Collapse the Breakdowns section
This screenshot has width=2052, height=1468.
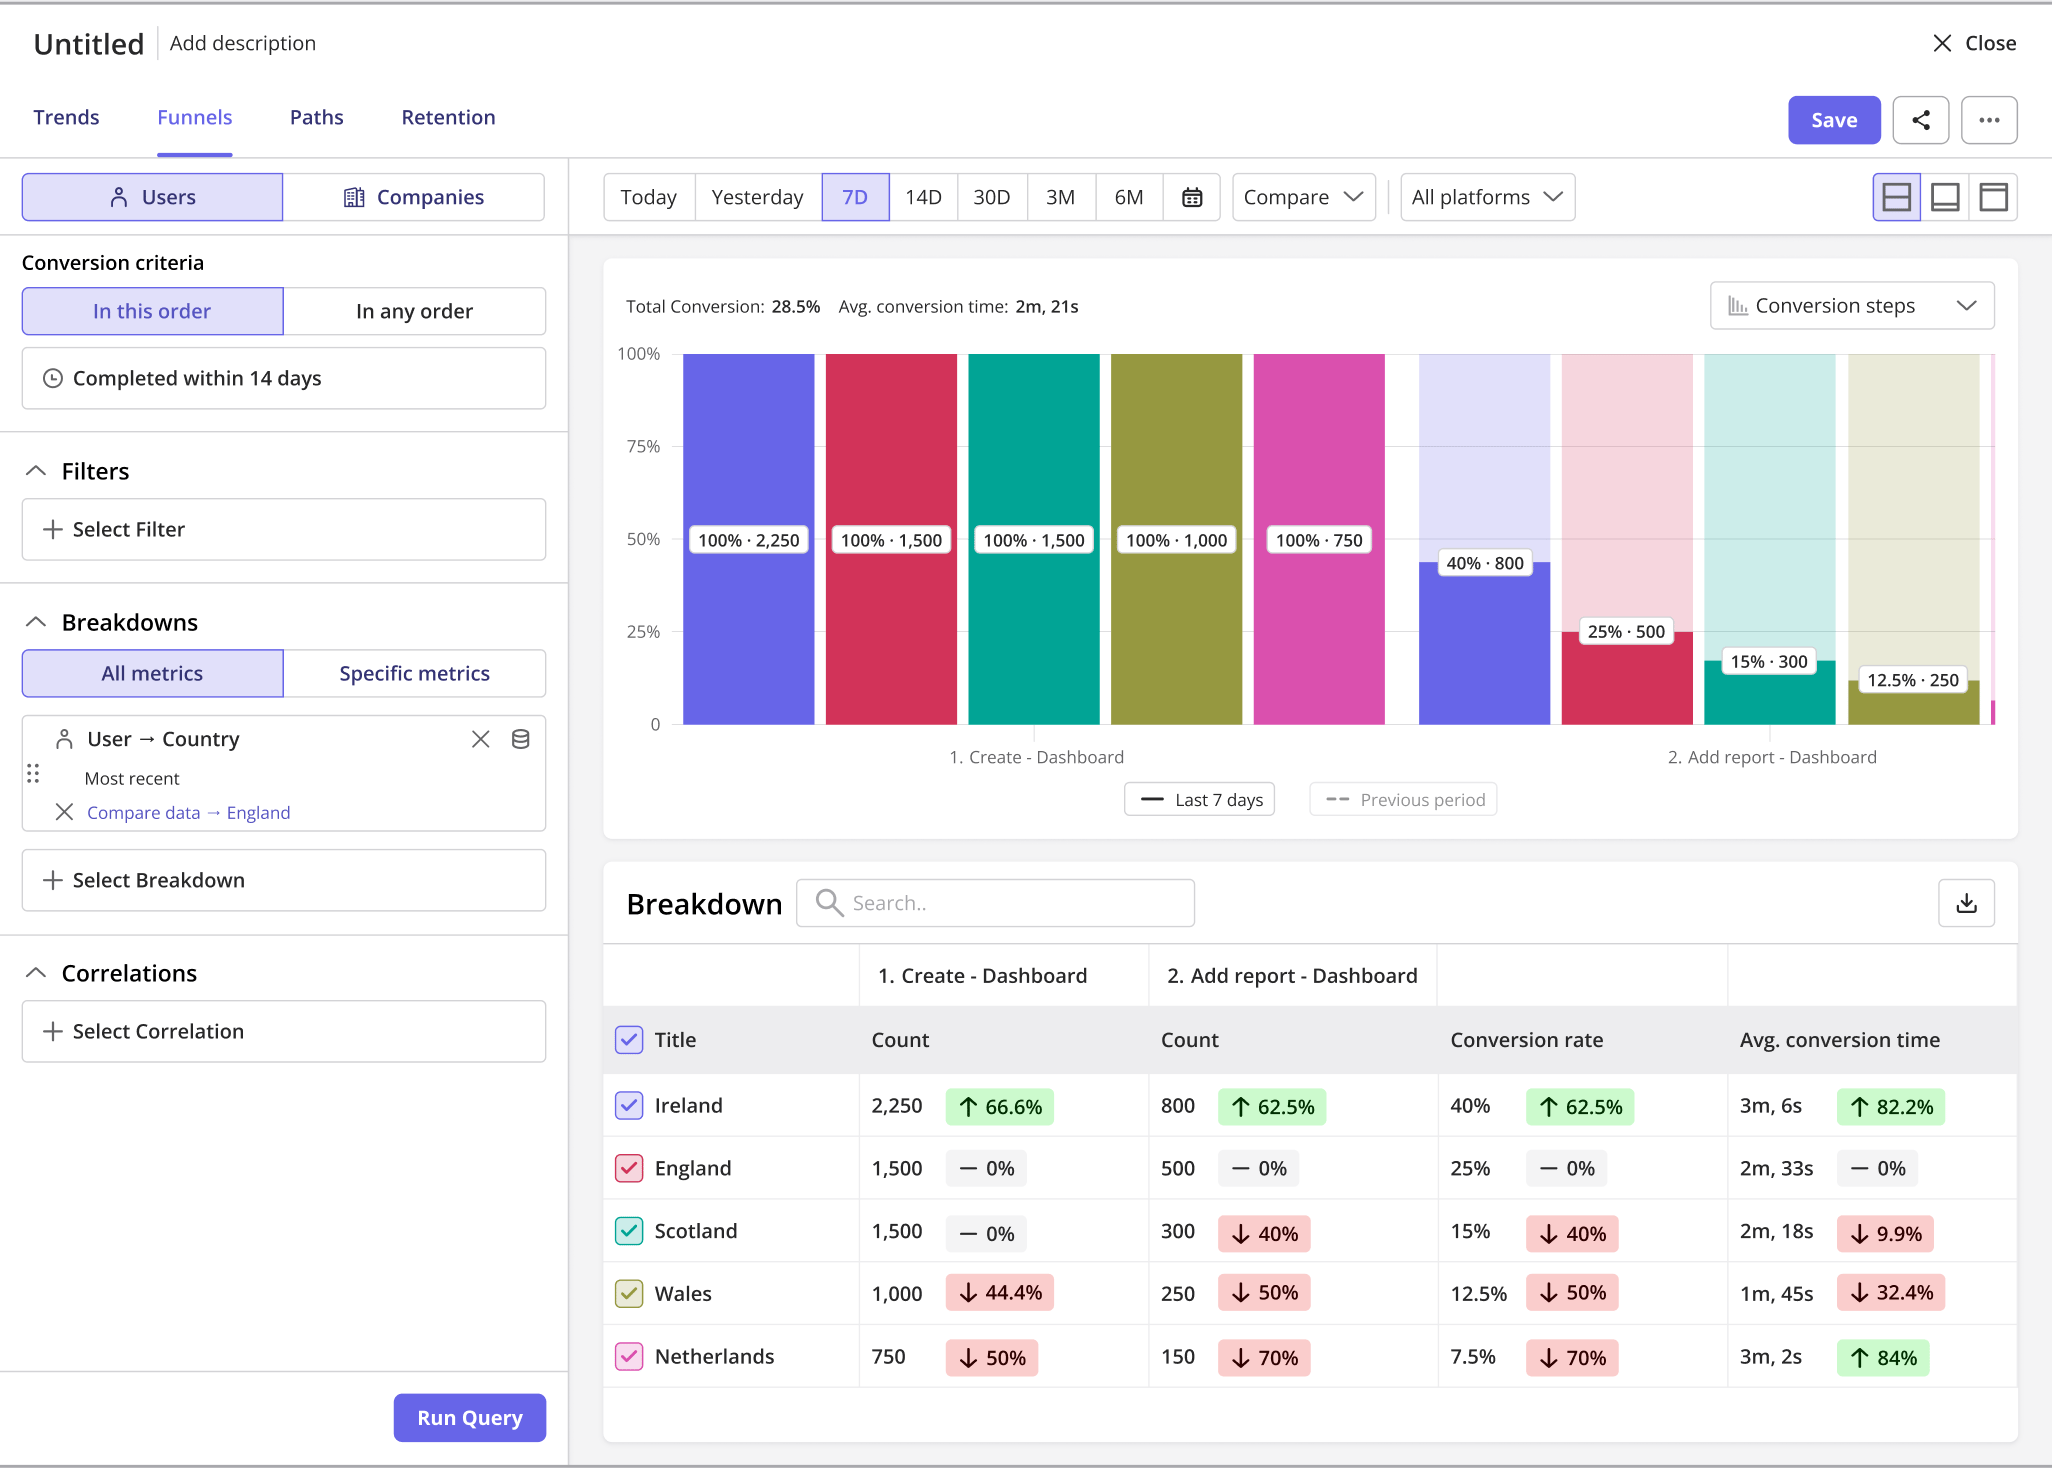(x=36, y=622)
